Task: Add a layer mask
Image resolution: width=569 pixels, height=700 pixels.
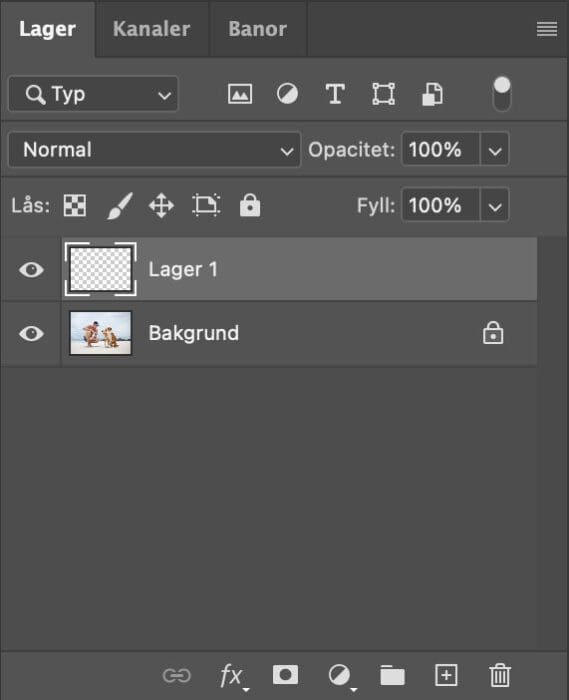Action: (x=286, y=675)
